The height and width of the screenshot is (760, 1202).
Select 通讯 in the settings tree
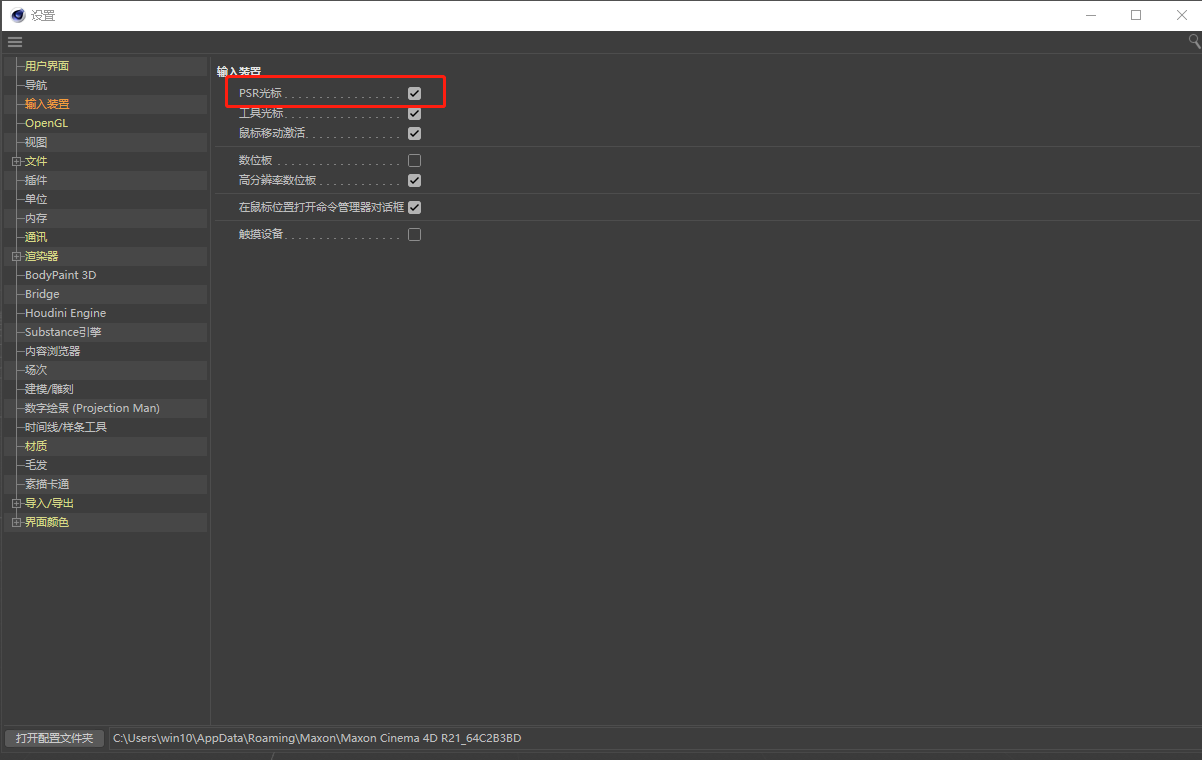click(x=36, y=237)
